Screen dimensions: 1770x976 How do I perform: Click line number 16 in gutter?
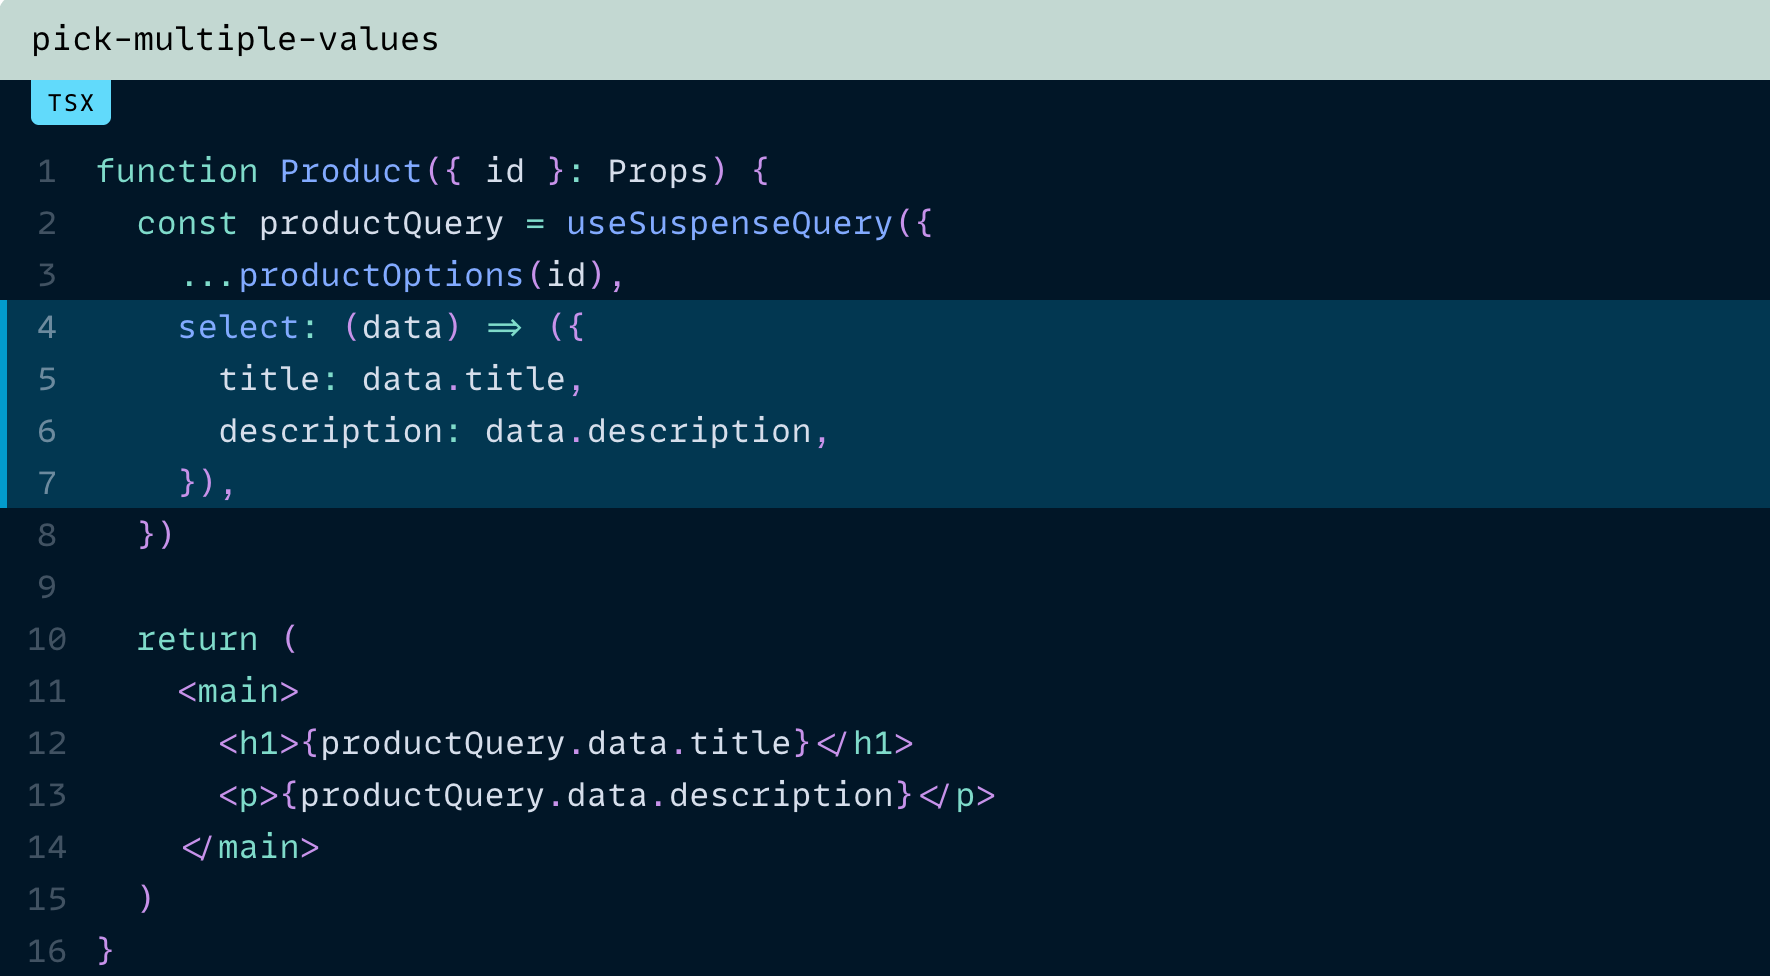pyautogui.click(x=47, y=951)
